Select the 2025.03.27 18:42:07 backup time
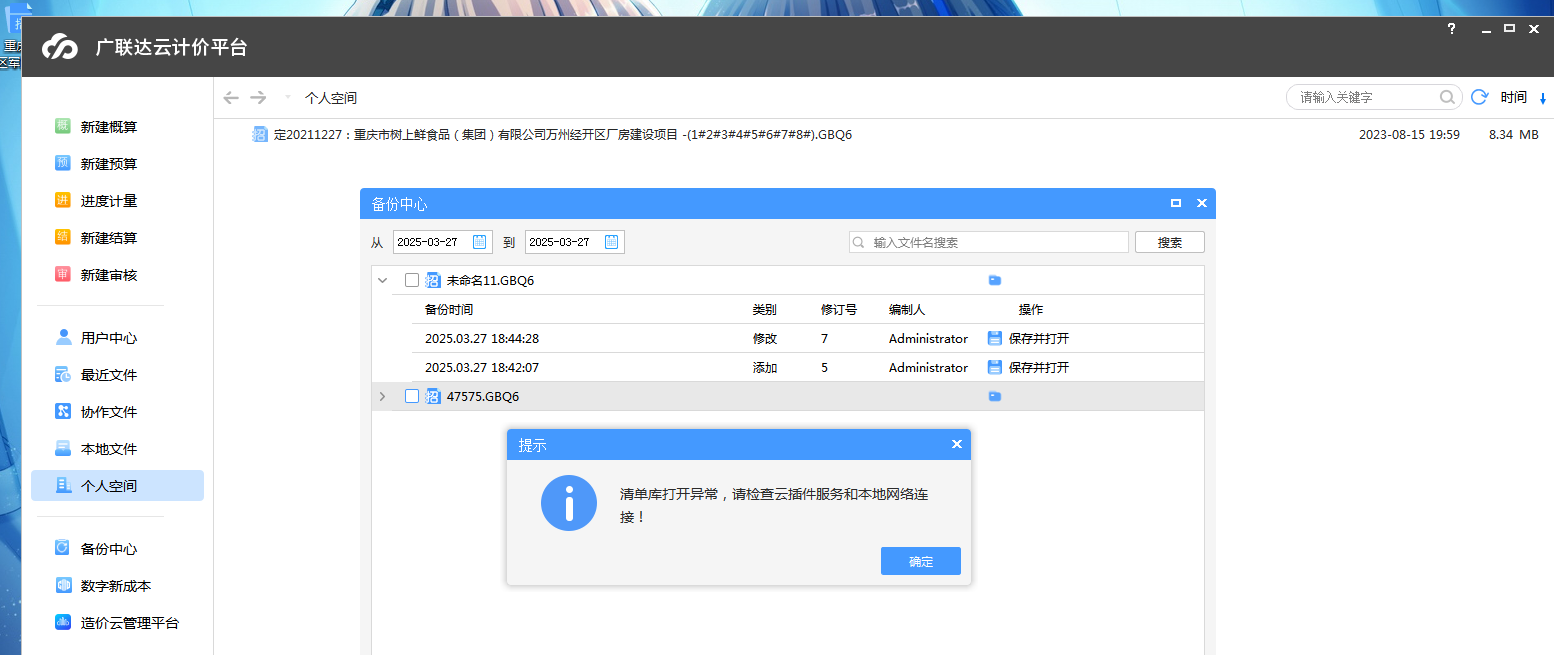 [x=482, y=367]
